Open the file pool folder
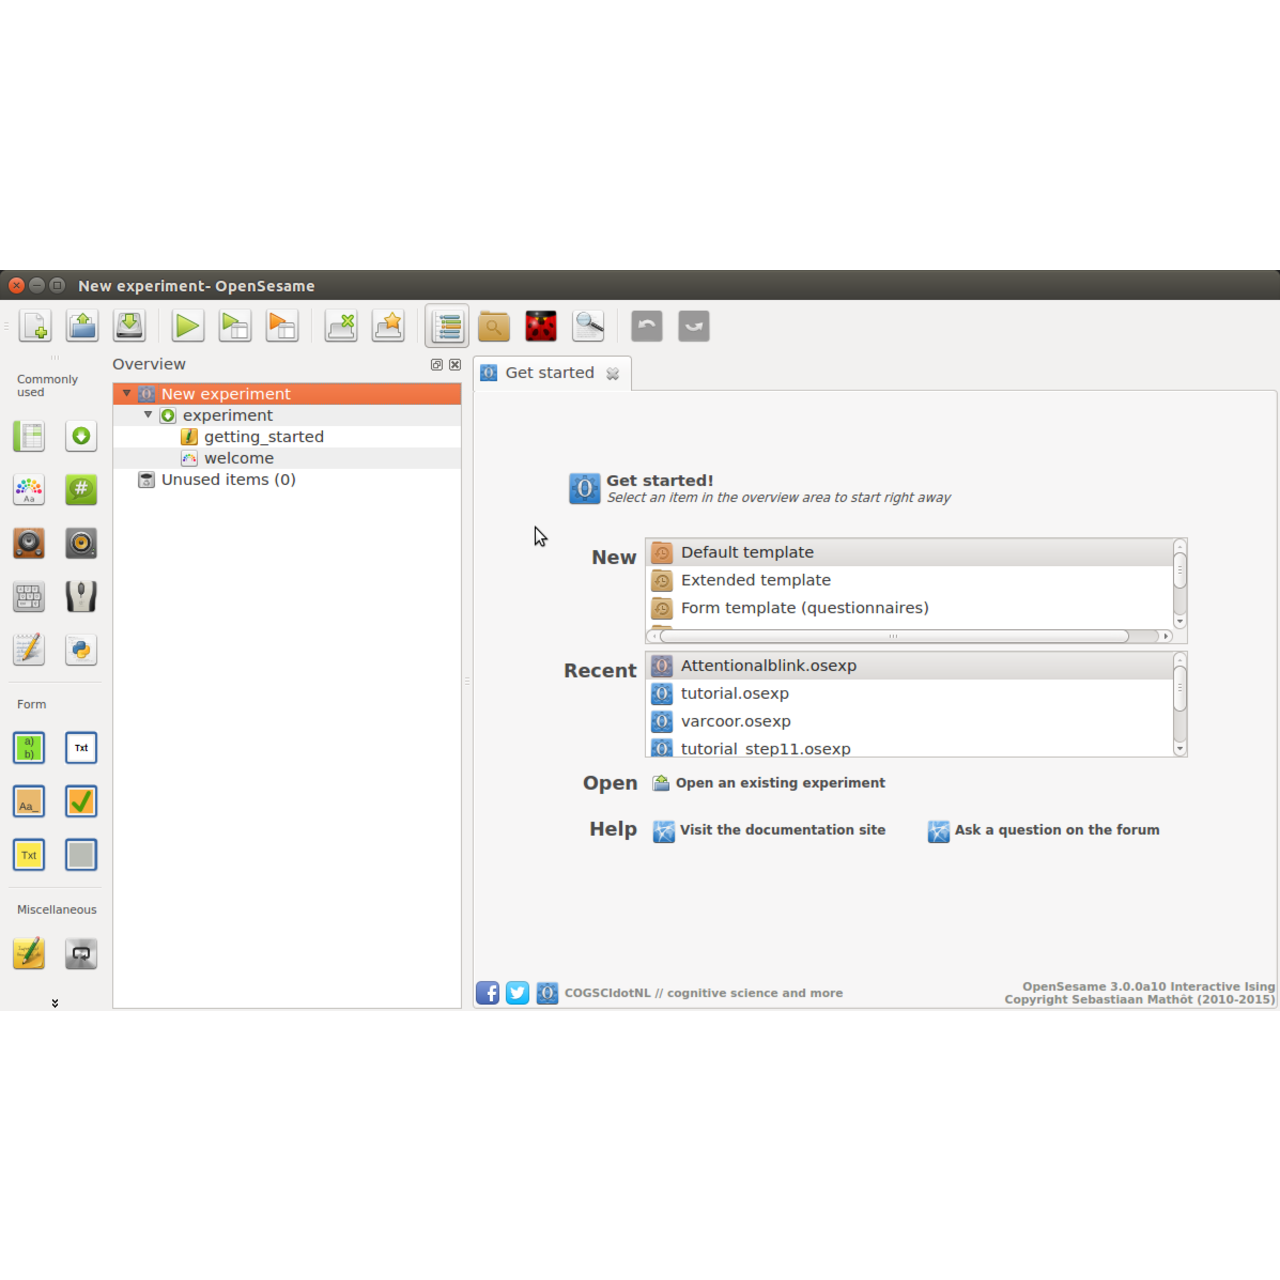This screenshot has width=1280, height=1280. [x=494, y=326]
